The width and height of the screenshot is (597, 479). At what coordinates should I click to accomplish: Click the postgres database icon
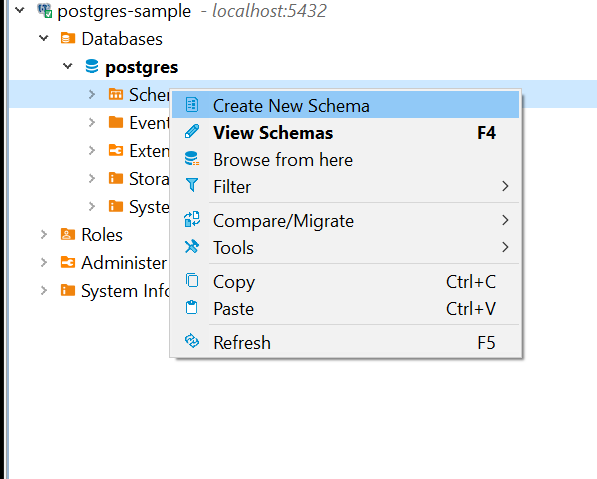[92, 66]
